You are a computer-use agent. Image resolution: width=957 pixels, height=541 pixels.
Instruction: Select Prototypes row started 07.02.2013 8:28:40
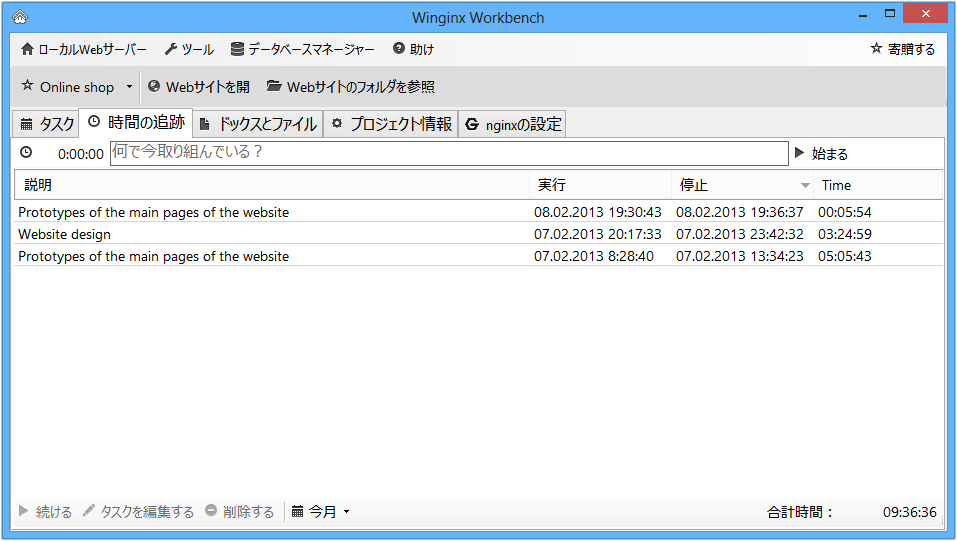[x=478, y=256]
